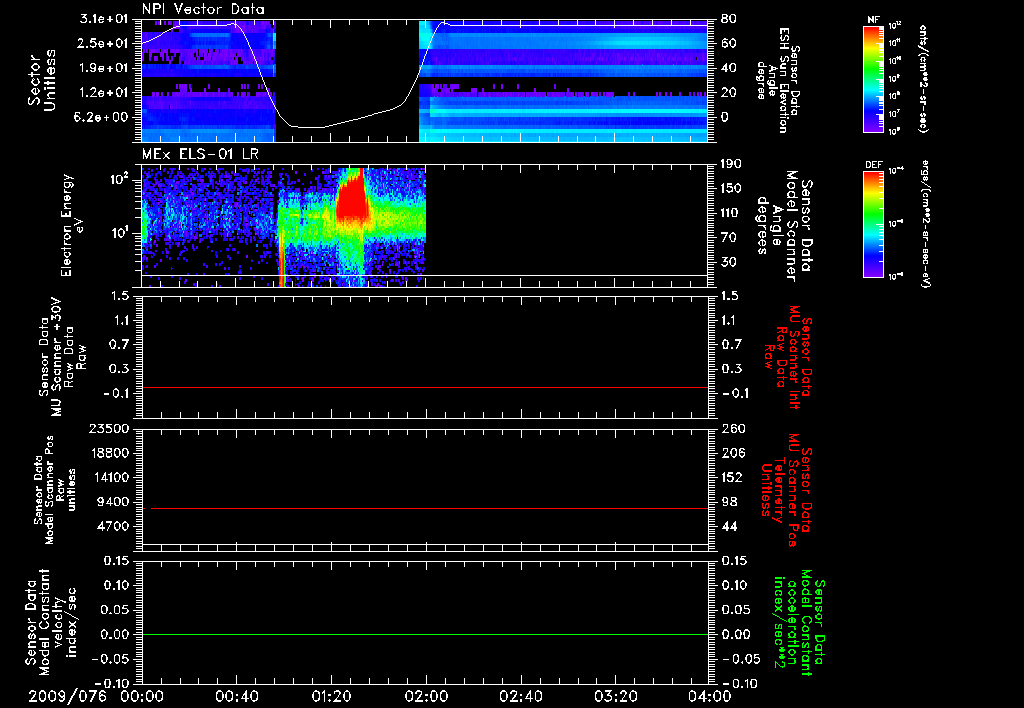1024x708 pixels.
Task: Click the 150 scanner angle tick label
Action: (731, 189)
